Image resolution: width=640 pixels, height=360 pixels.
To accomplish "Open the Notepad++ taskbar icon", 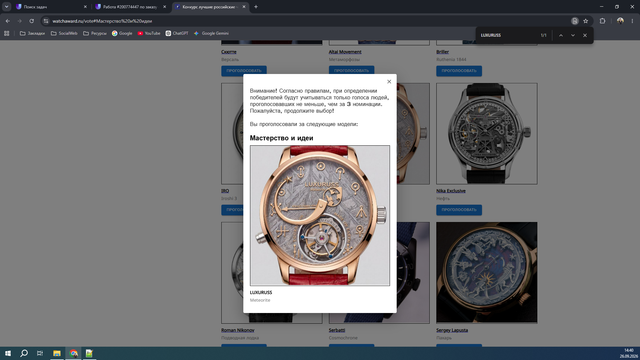I will point(89,353).
